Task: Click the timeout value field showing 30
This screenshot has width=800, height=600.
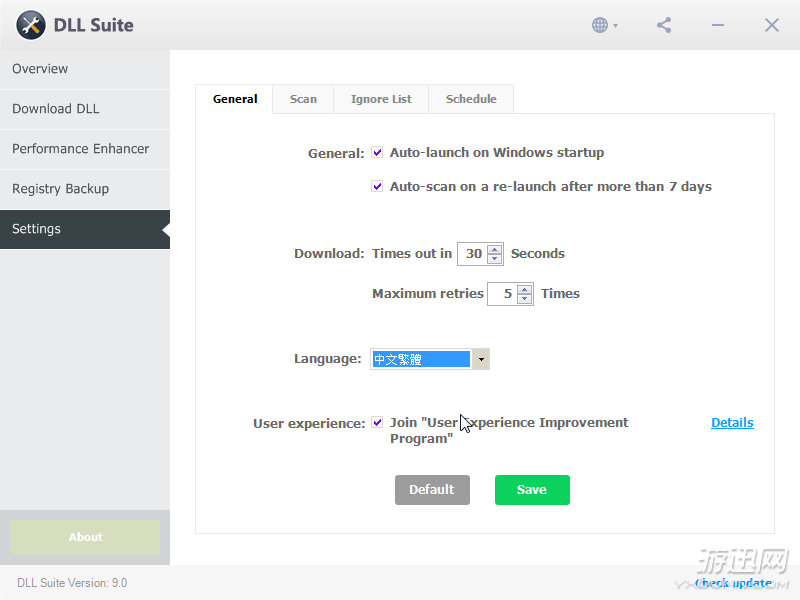Action: pos(473,254)
